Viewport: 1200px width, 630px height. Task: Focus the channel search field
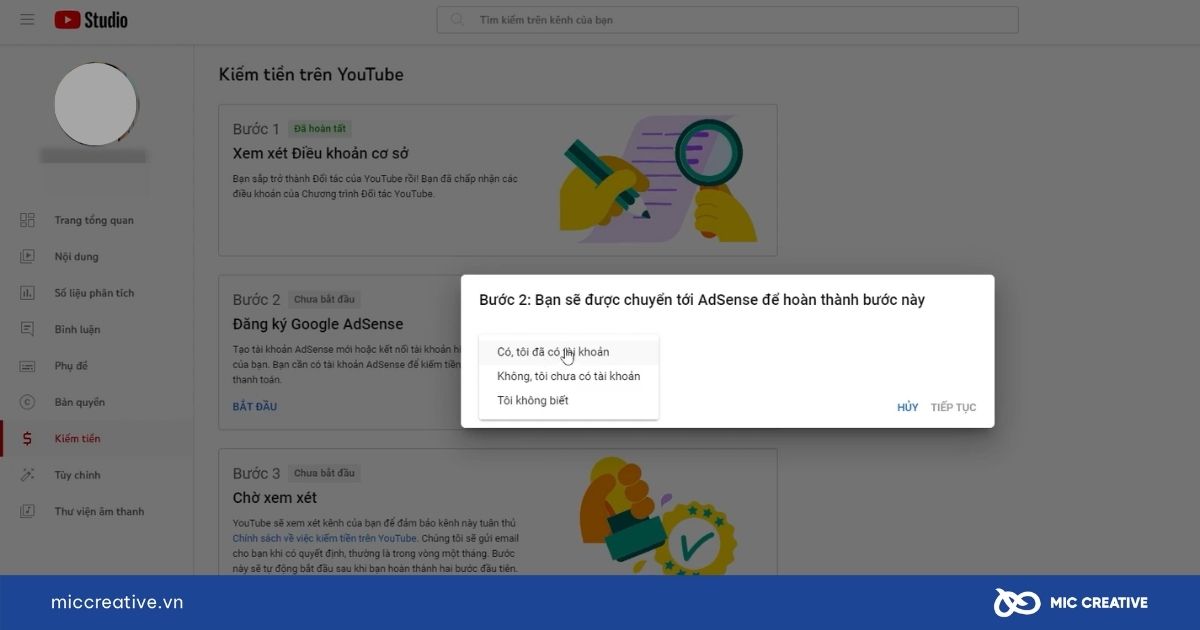coord(727,20)
